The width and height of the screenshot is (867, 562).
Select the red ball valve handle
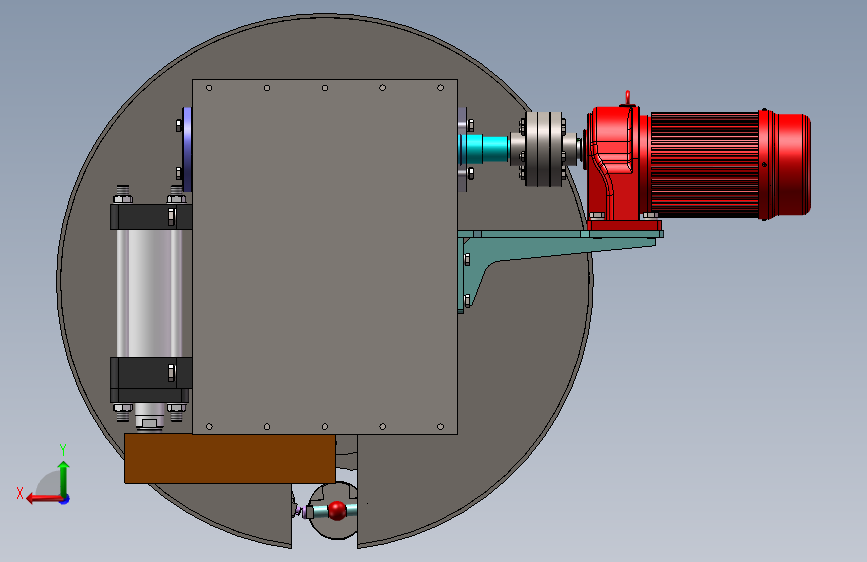coord(337,510)
